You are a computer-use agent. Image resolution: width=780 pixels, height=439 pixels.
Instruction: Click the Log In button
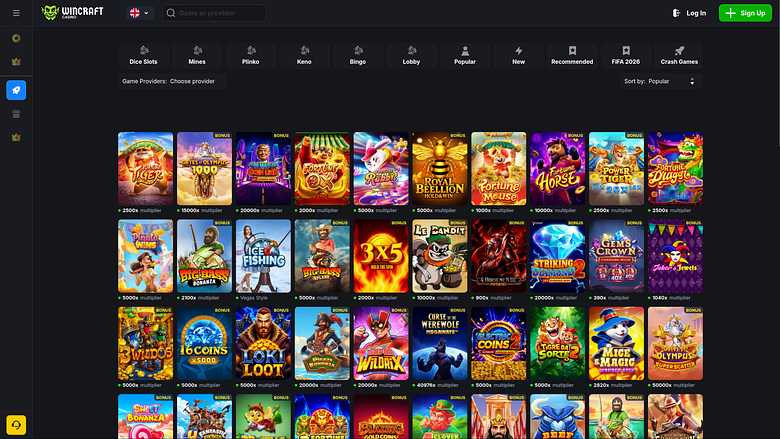pos(689,13)
